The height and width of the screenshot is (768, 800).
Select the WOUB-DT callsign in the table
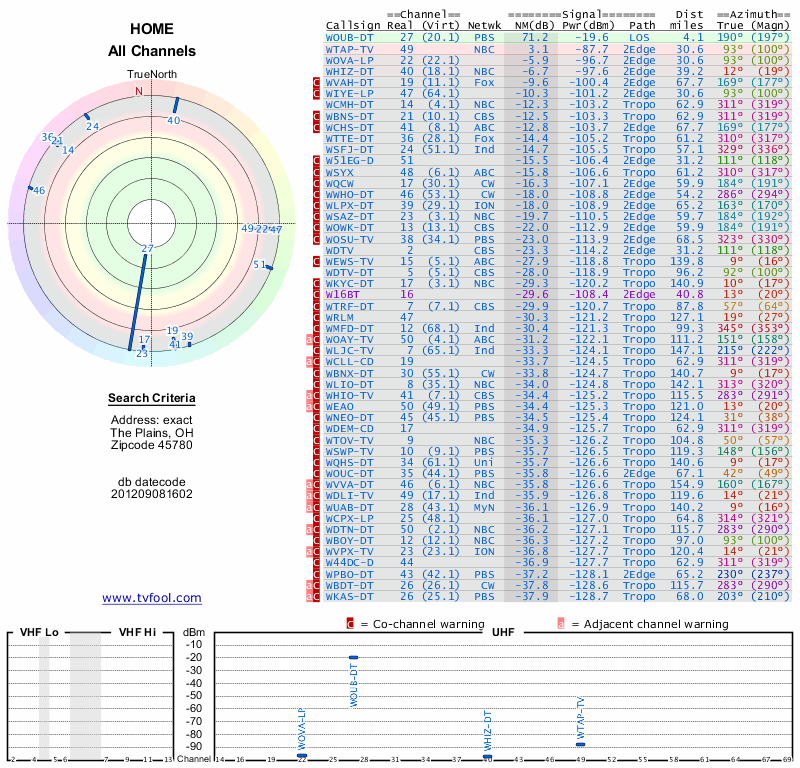[x=350, y=37]
